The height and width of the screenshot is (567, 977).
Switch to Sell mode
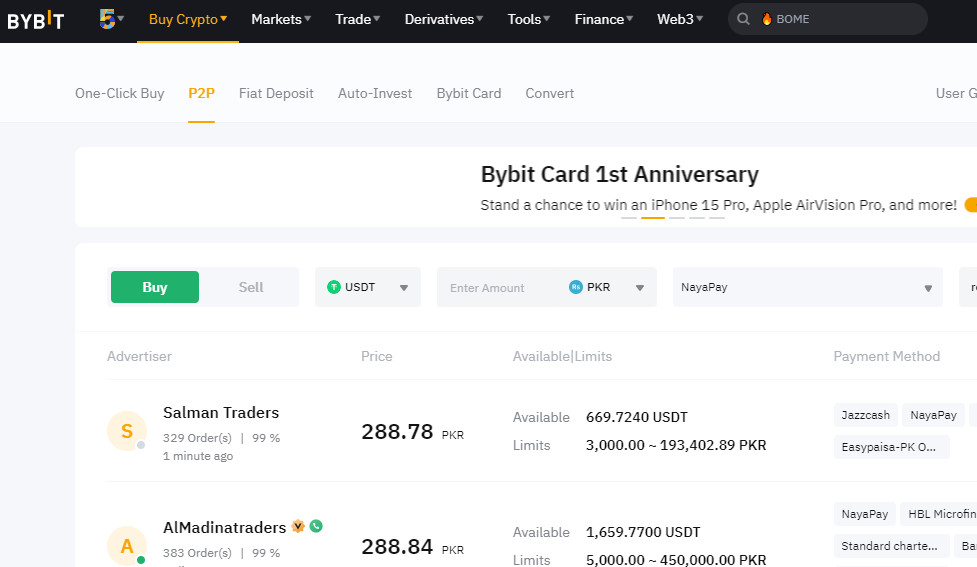[x=250, y=287]
